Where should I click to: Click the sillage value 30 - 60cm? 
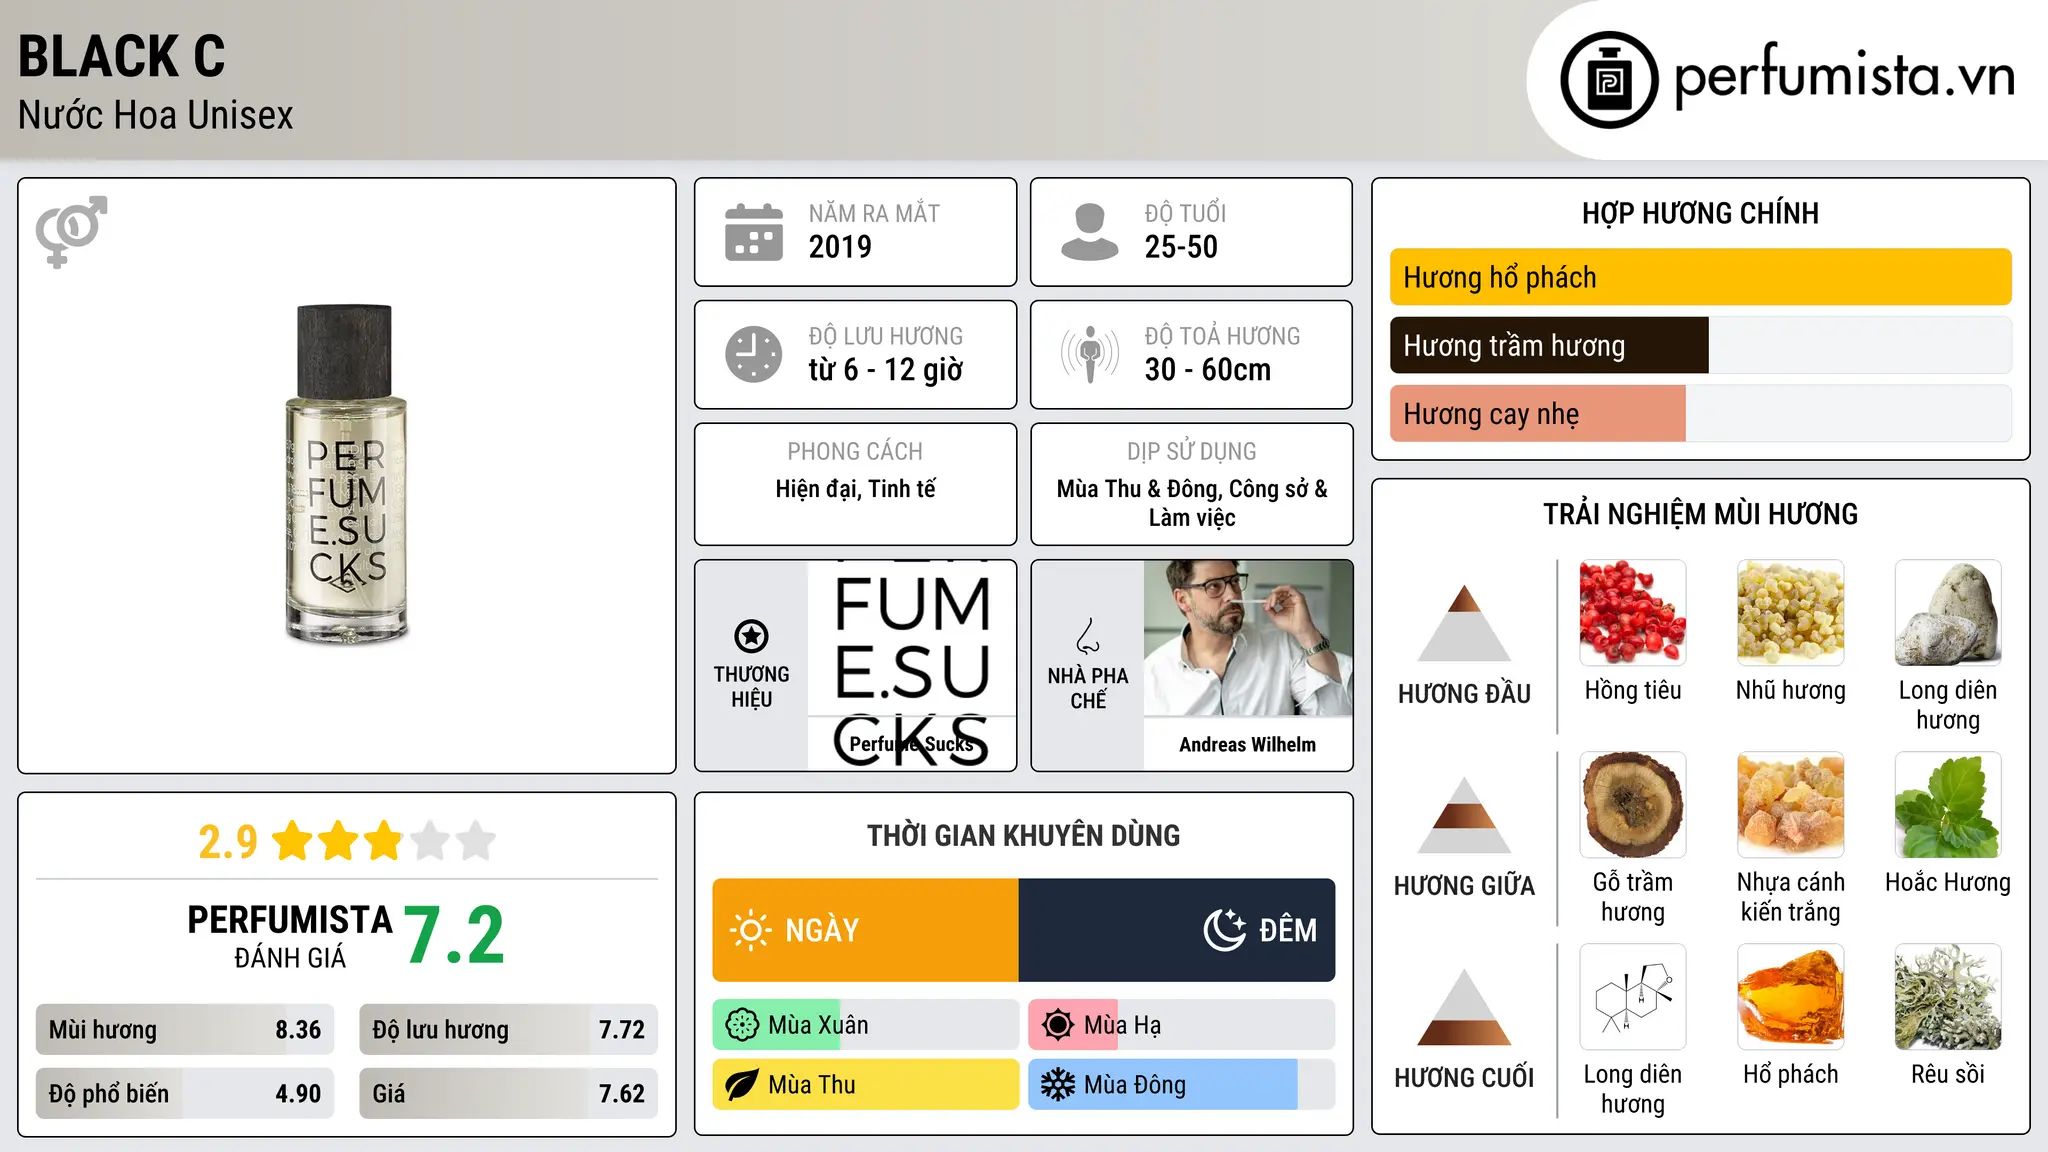1207,370
